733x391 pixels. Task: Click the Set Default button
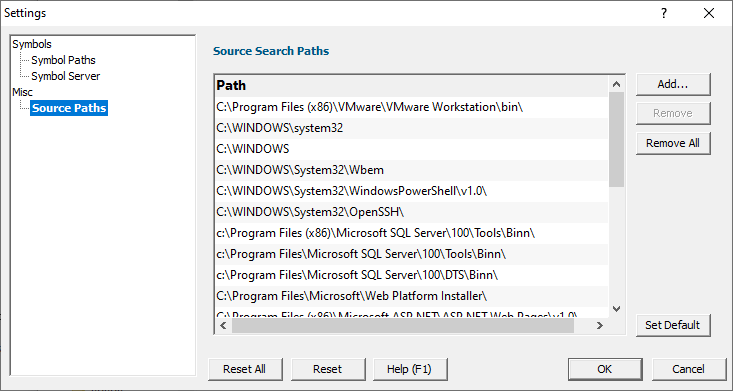[x=673, y=325]
